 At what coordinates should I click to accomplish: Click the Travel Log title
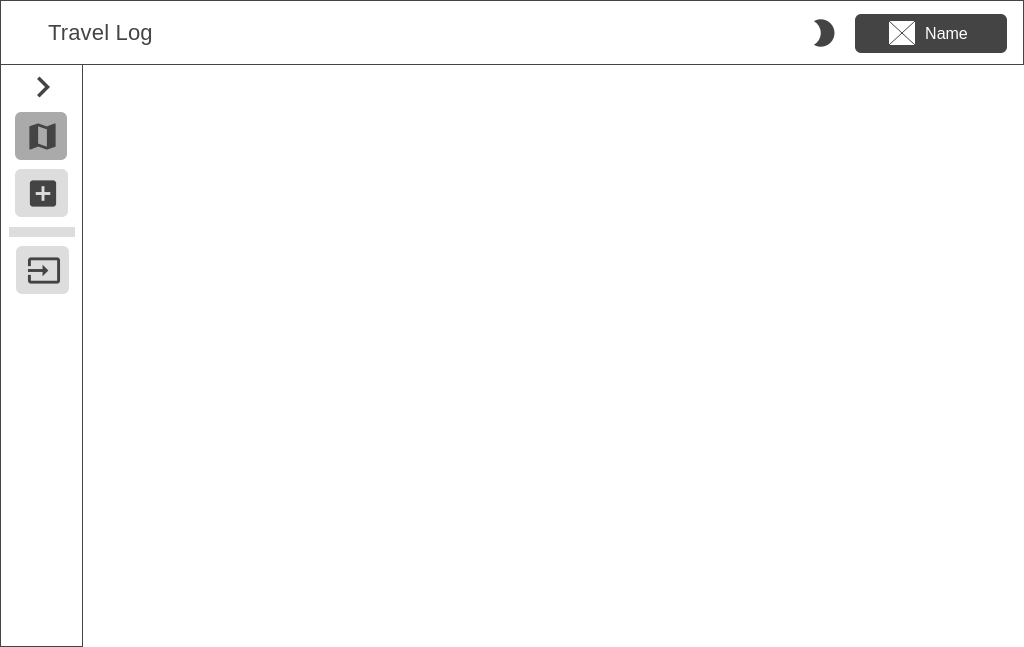point(100,33)
